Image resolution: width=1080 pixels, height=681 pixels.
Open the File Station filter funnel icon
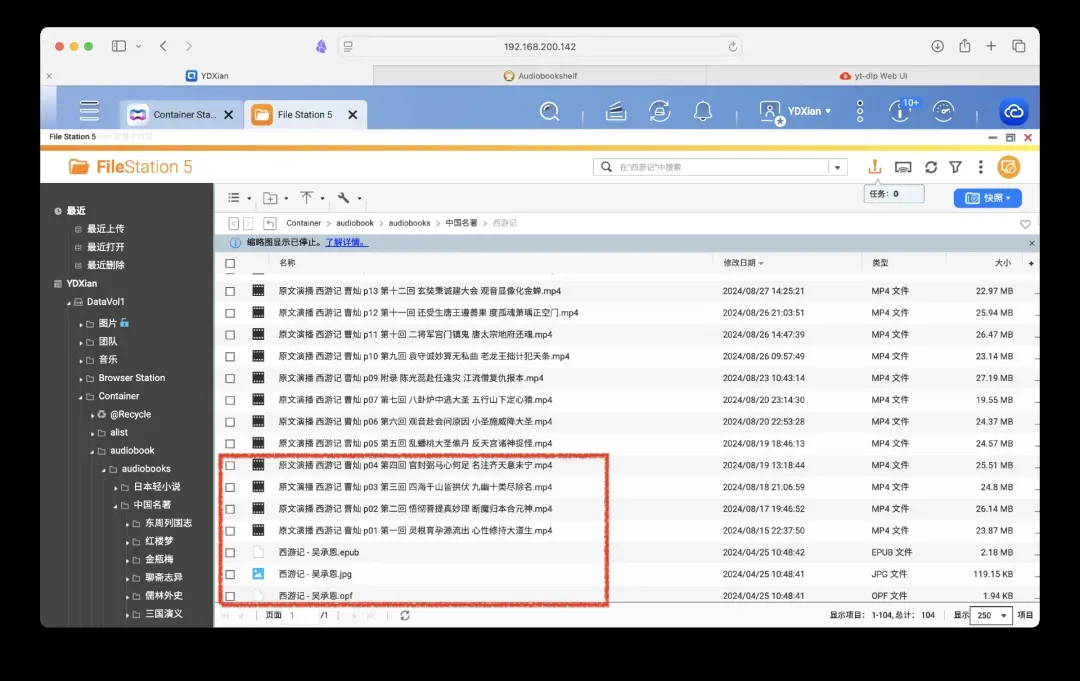[955, 167]
